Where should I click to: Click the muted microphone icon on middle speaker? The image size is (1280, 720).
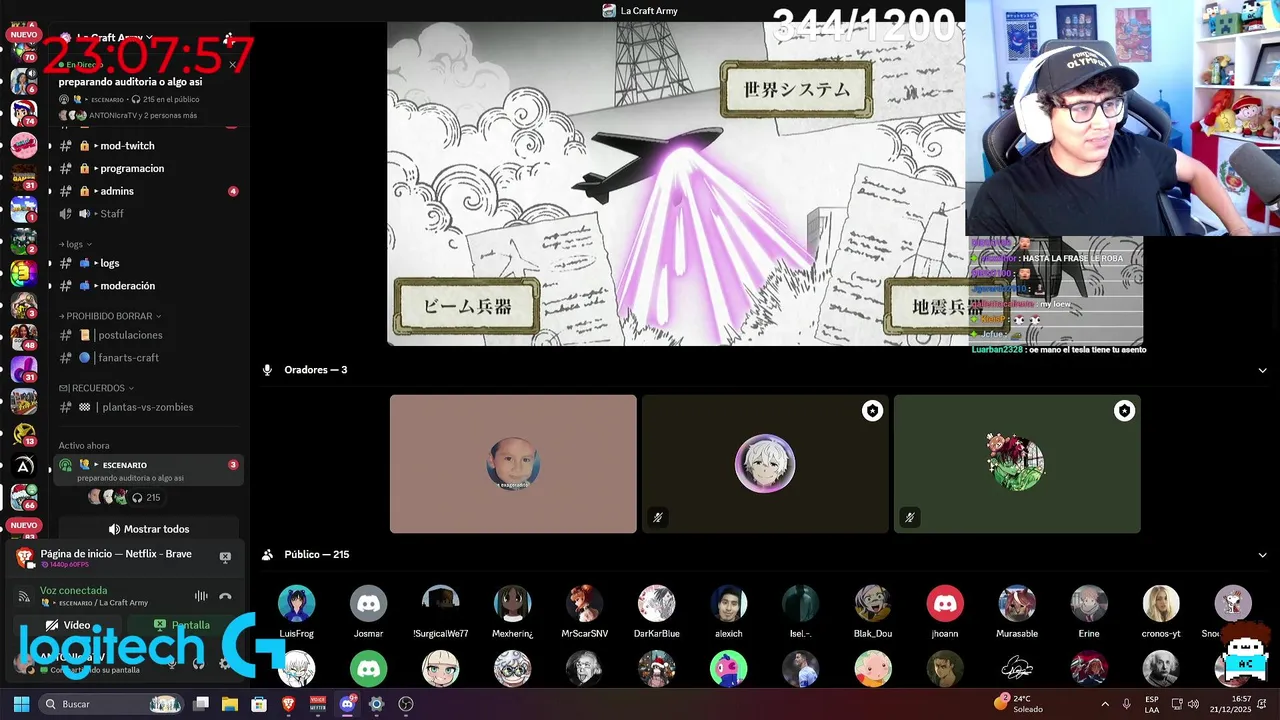coord(658,517)
